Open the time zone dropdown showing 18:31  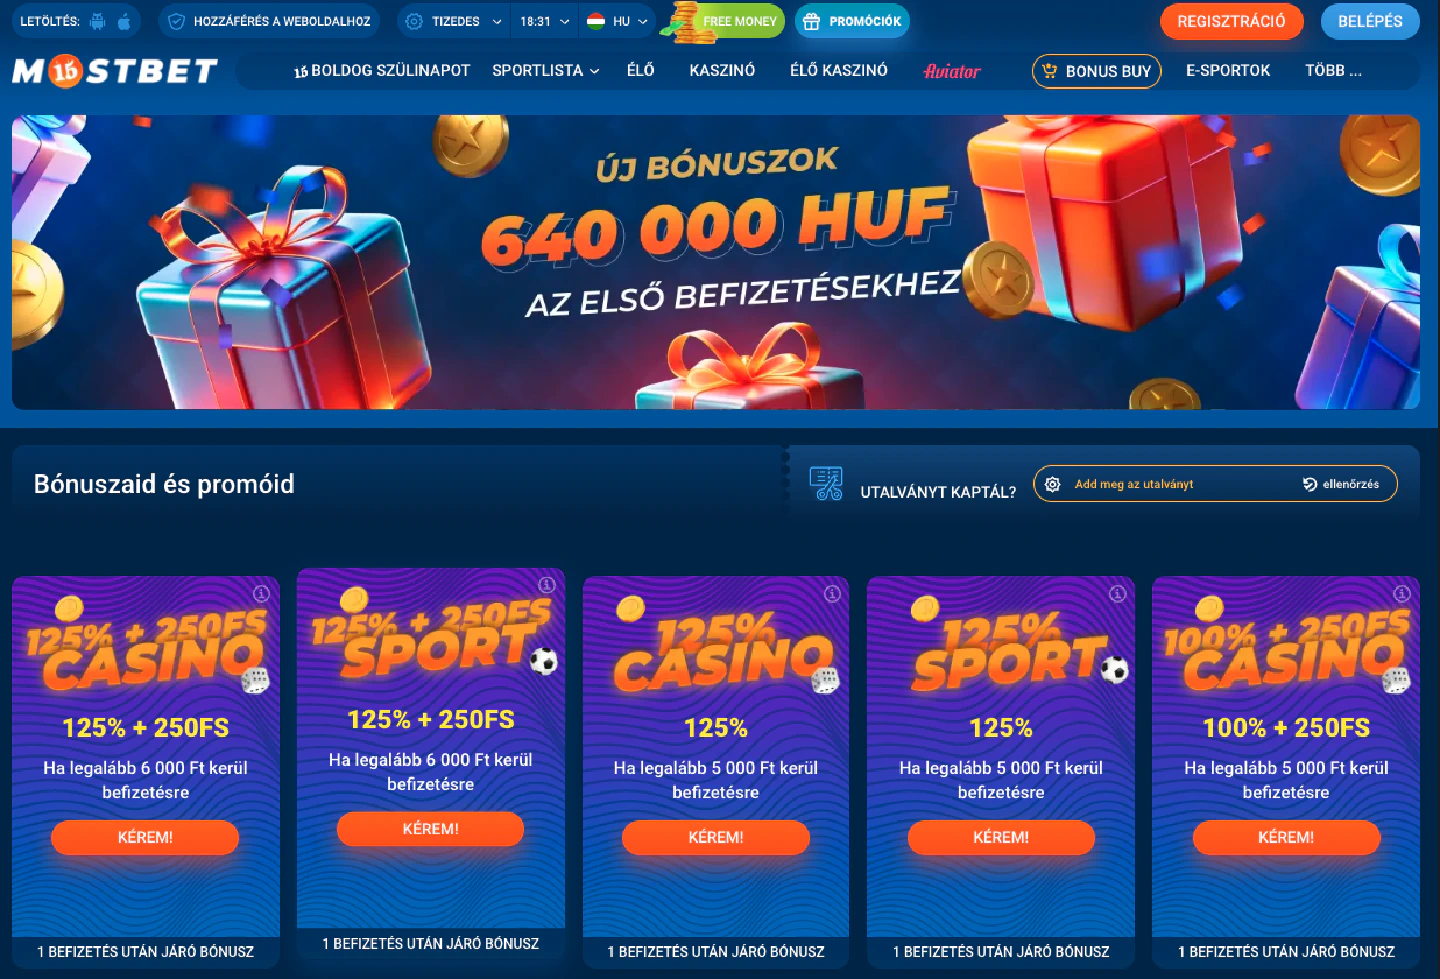pos(544,21)
